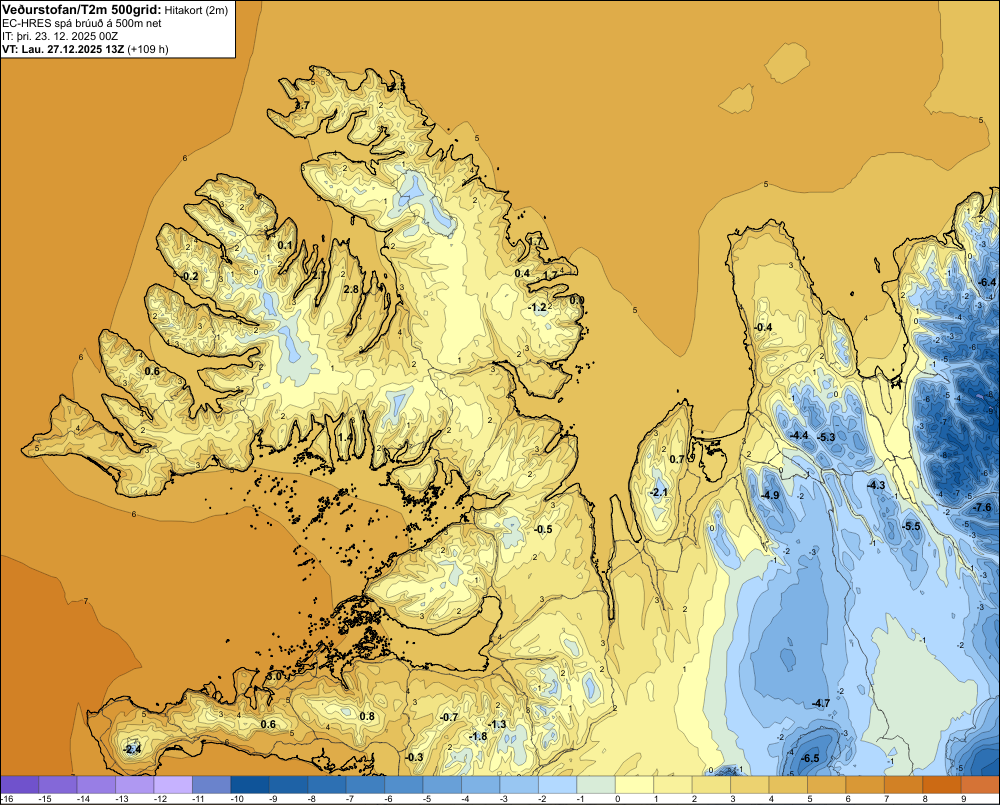Screen dimensions: 1000x805
Task: Select swatch between 3 and 4 on scale
Action: point(749,784)
